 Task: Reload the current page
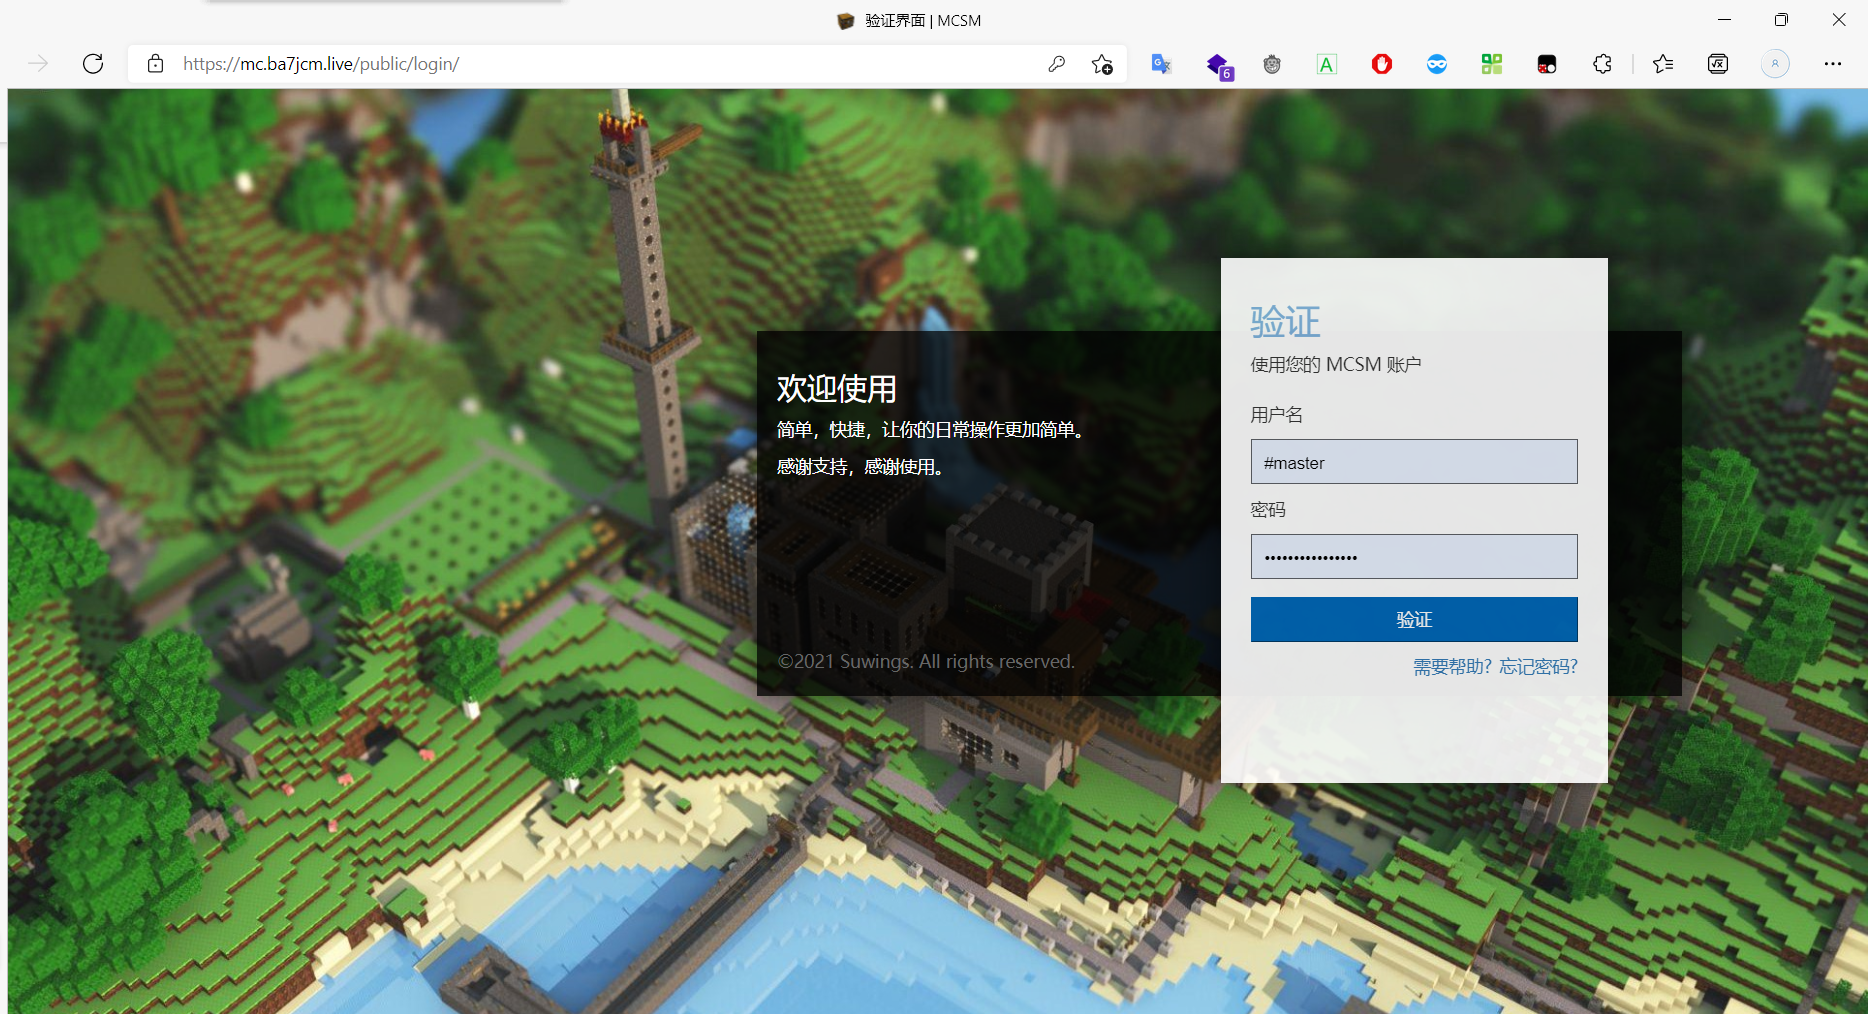[93, 64]
